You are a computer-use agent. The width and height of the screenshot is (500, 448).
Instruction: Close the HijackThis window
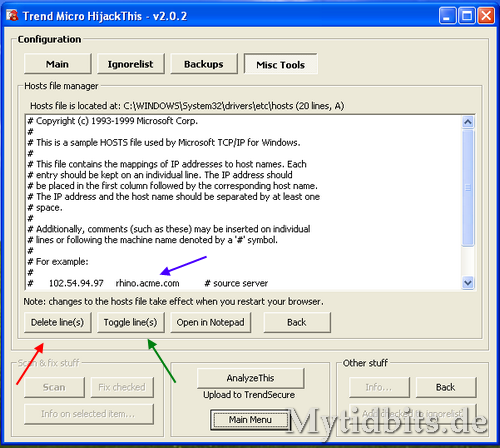coord(486,16)
